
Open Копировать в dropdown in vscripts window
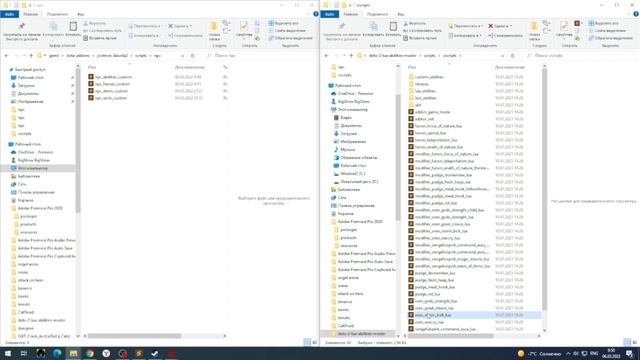pos(464,36)
